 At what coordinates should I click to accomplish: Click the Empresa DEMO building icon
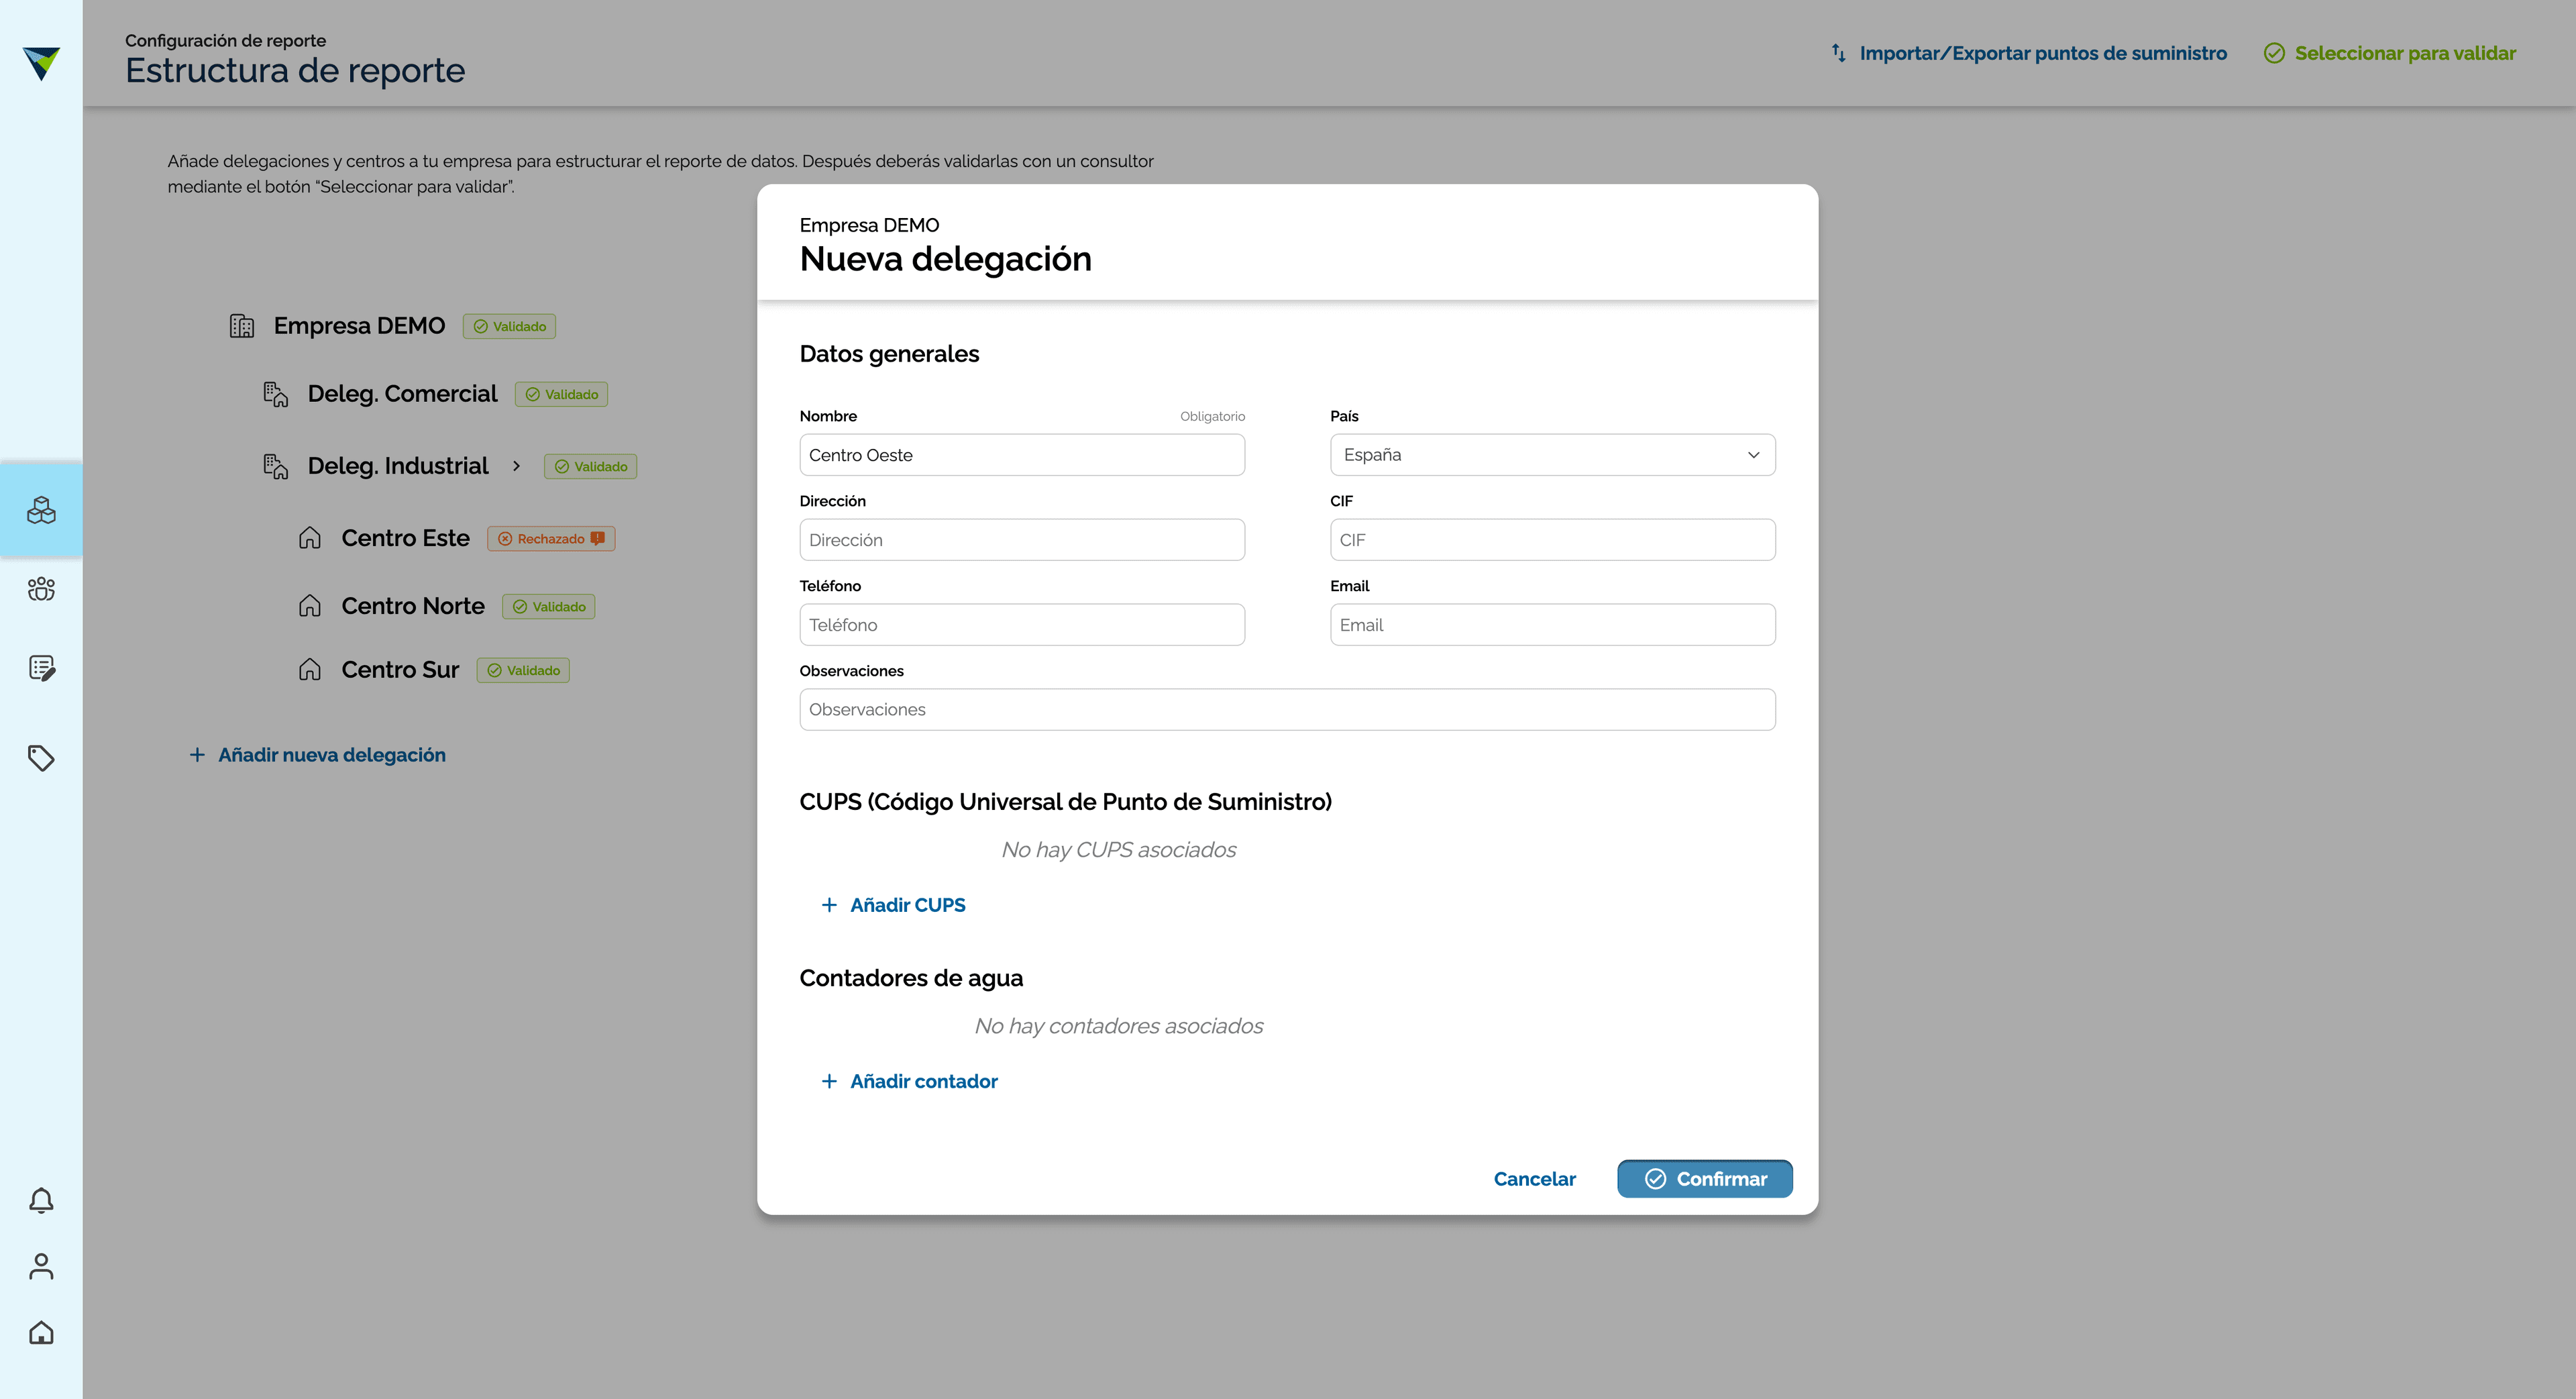coord(242,326)
